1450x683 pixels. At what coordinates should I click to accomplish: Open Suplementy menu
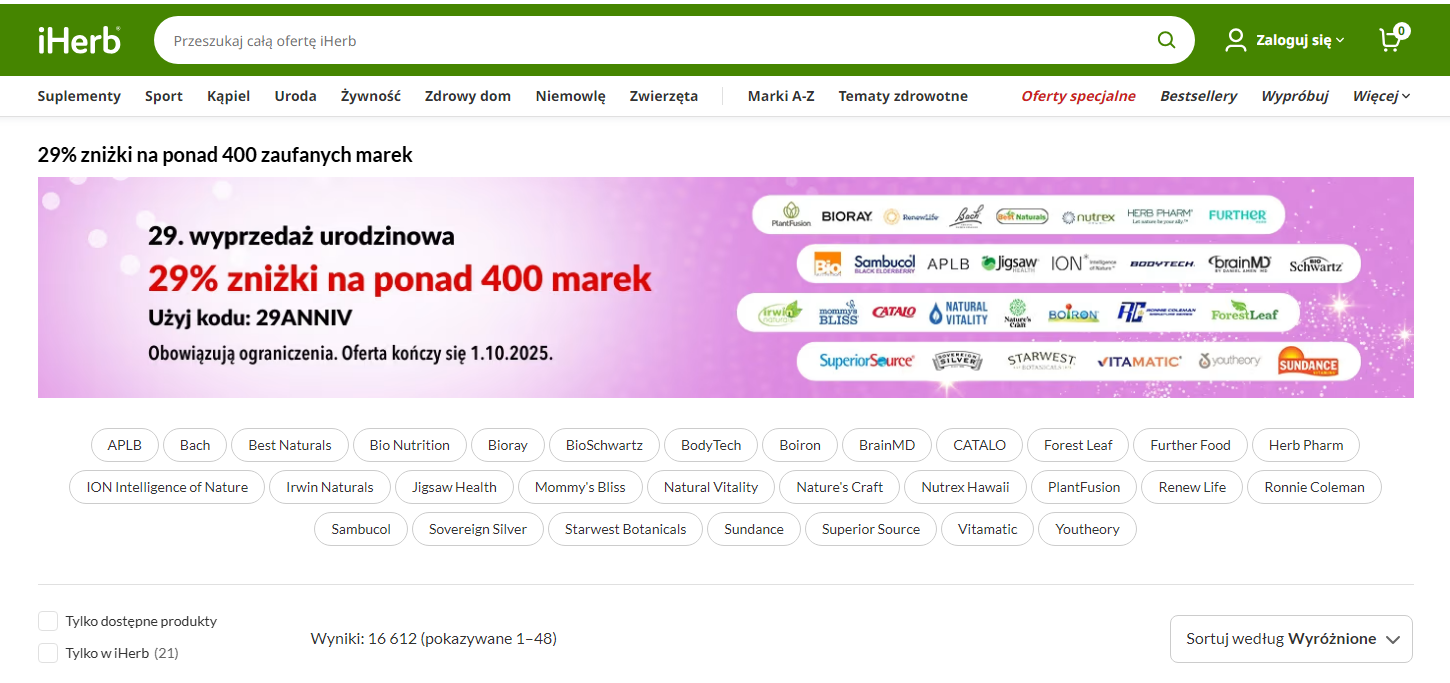[79, 96]
